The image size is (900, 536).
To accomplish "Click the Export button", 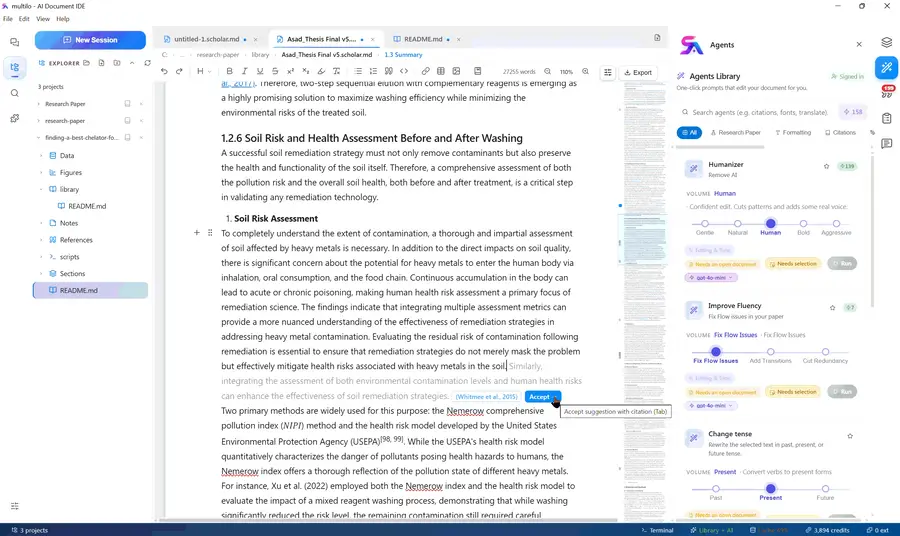I will pyautogui.click(x=638, y=72).
